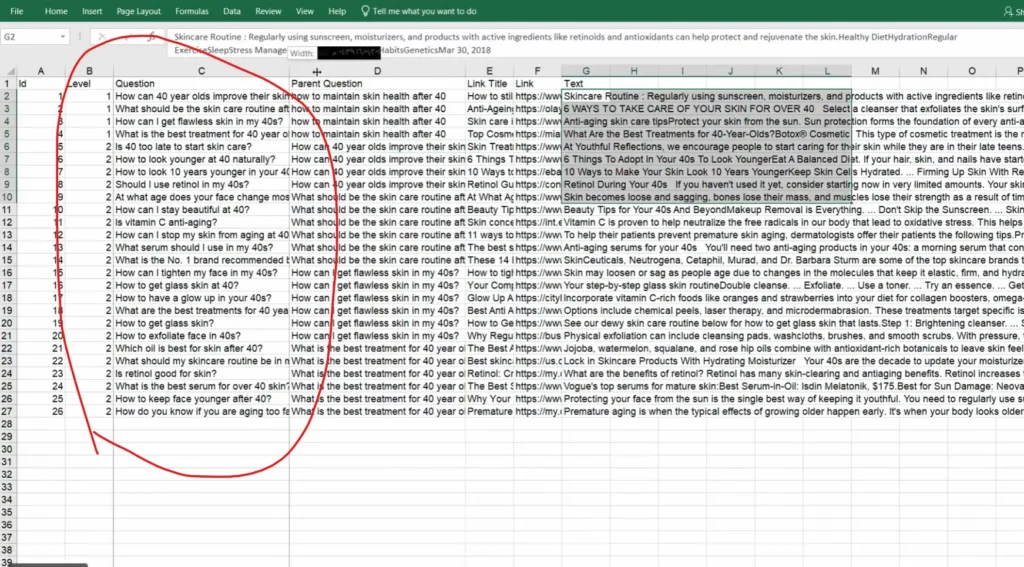This screenshot has height=567, width=1024.
Task: Select column H header
Action: (x=634, y=71)
